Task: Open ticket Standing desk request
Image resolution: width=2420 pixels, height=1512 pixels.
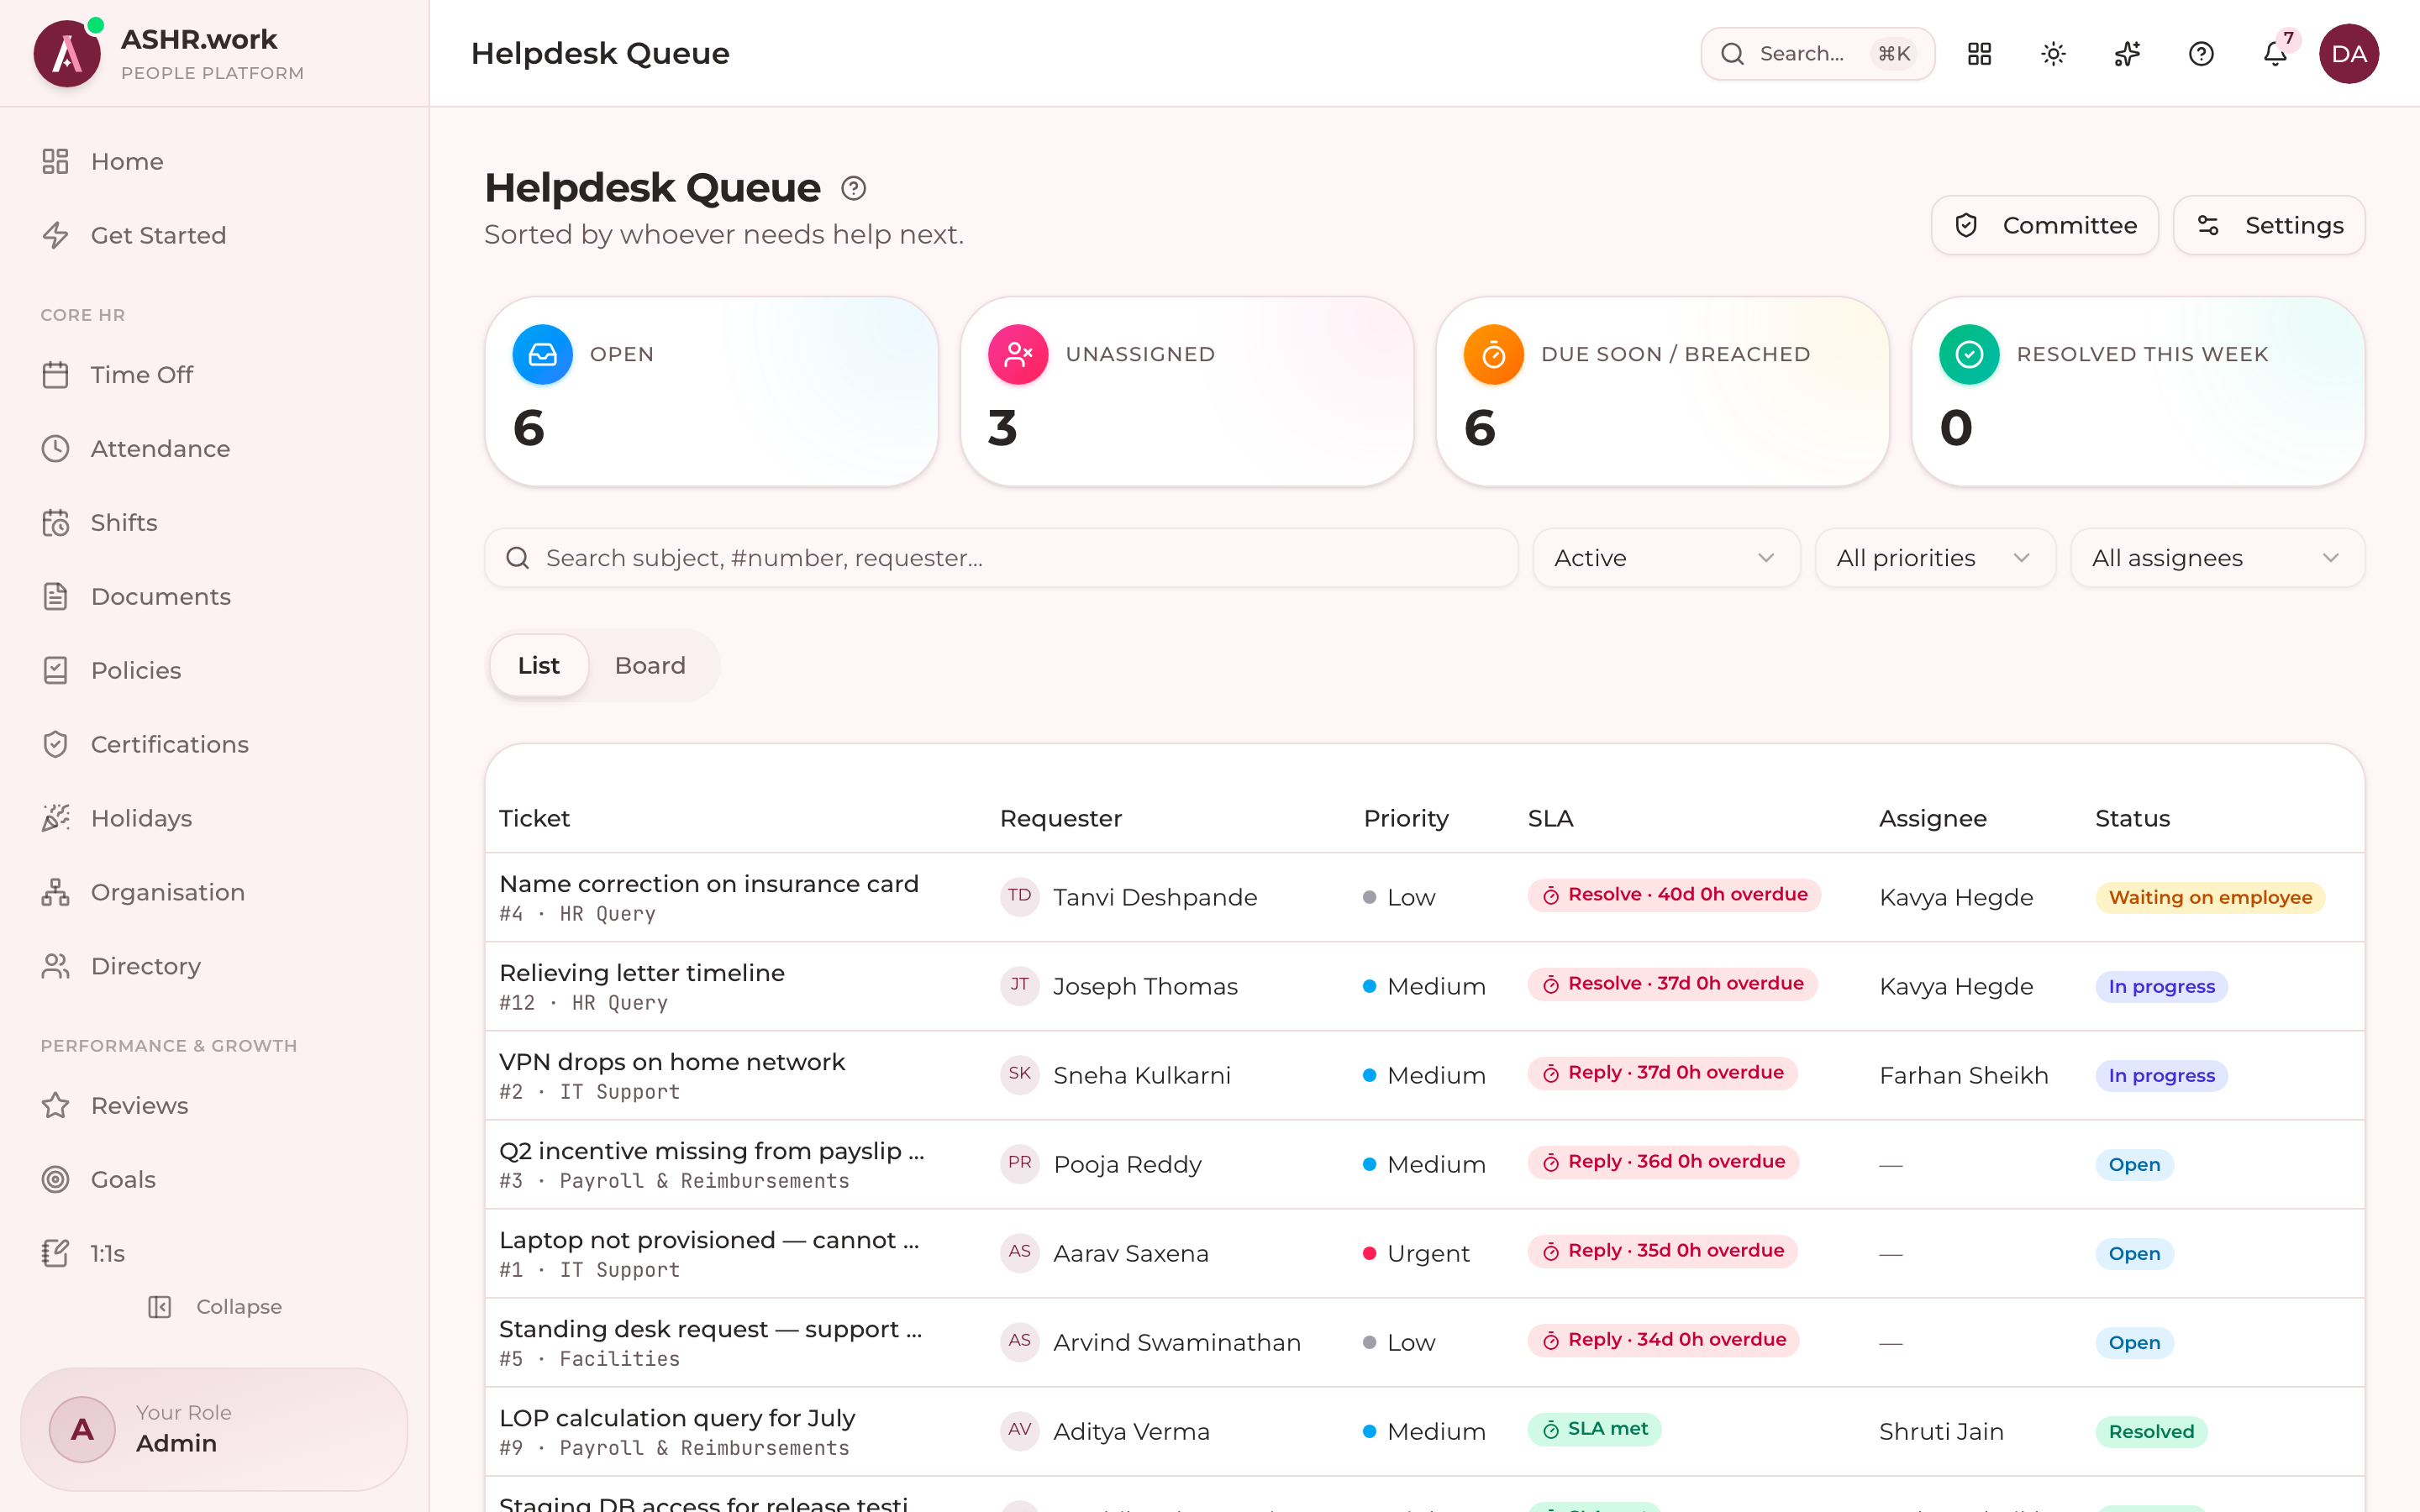Action: click(x=710, y=1330)
